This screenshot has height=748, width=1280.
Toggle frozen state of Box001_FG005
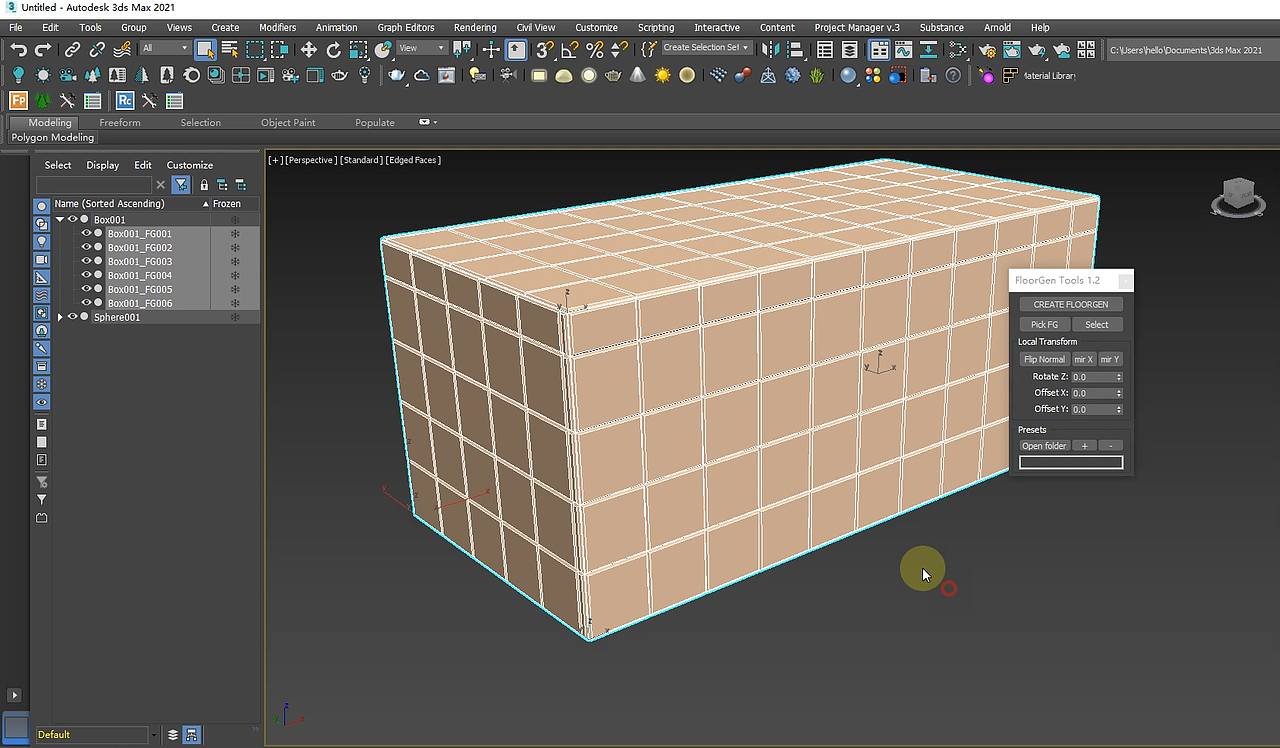coord(235,289)
